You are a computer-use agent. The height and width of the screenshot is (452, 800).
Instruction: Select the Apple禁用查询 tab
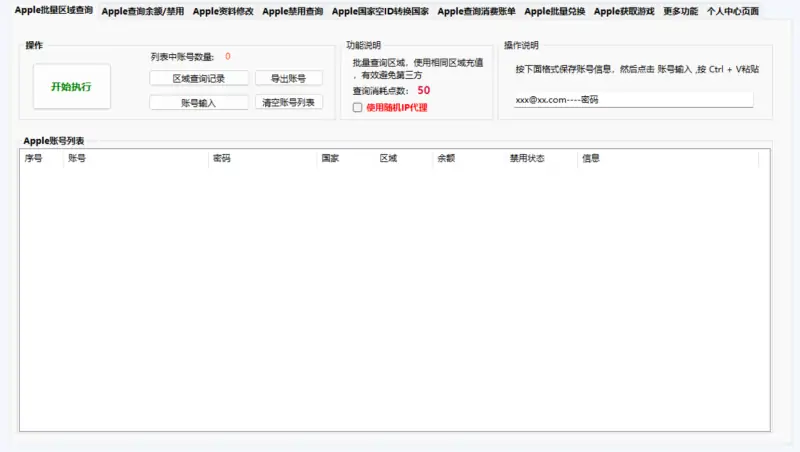pos(292,11)
